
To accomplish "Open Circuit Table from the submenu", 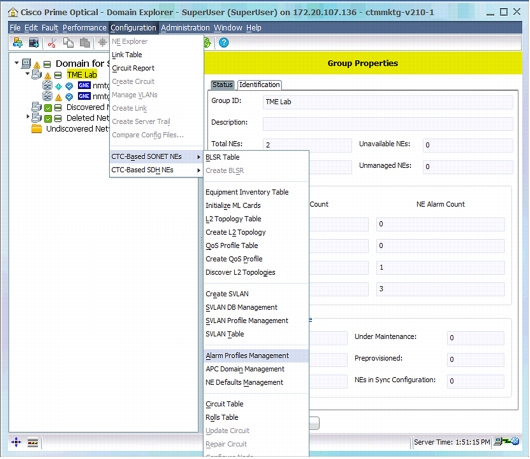I will [257, 404].
